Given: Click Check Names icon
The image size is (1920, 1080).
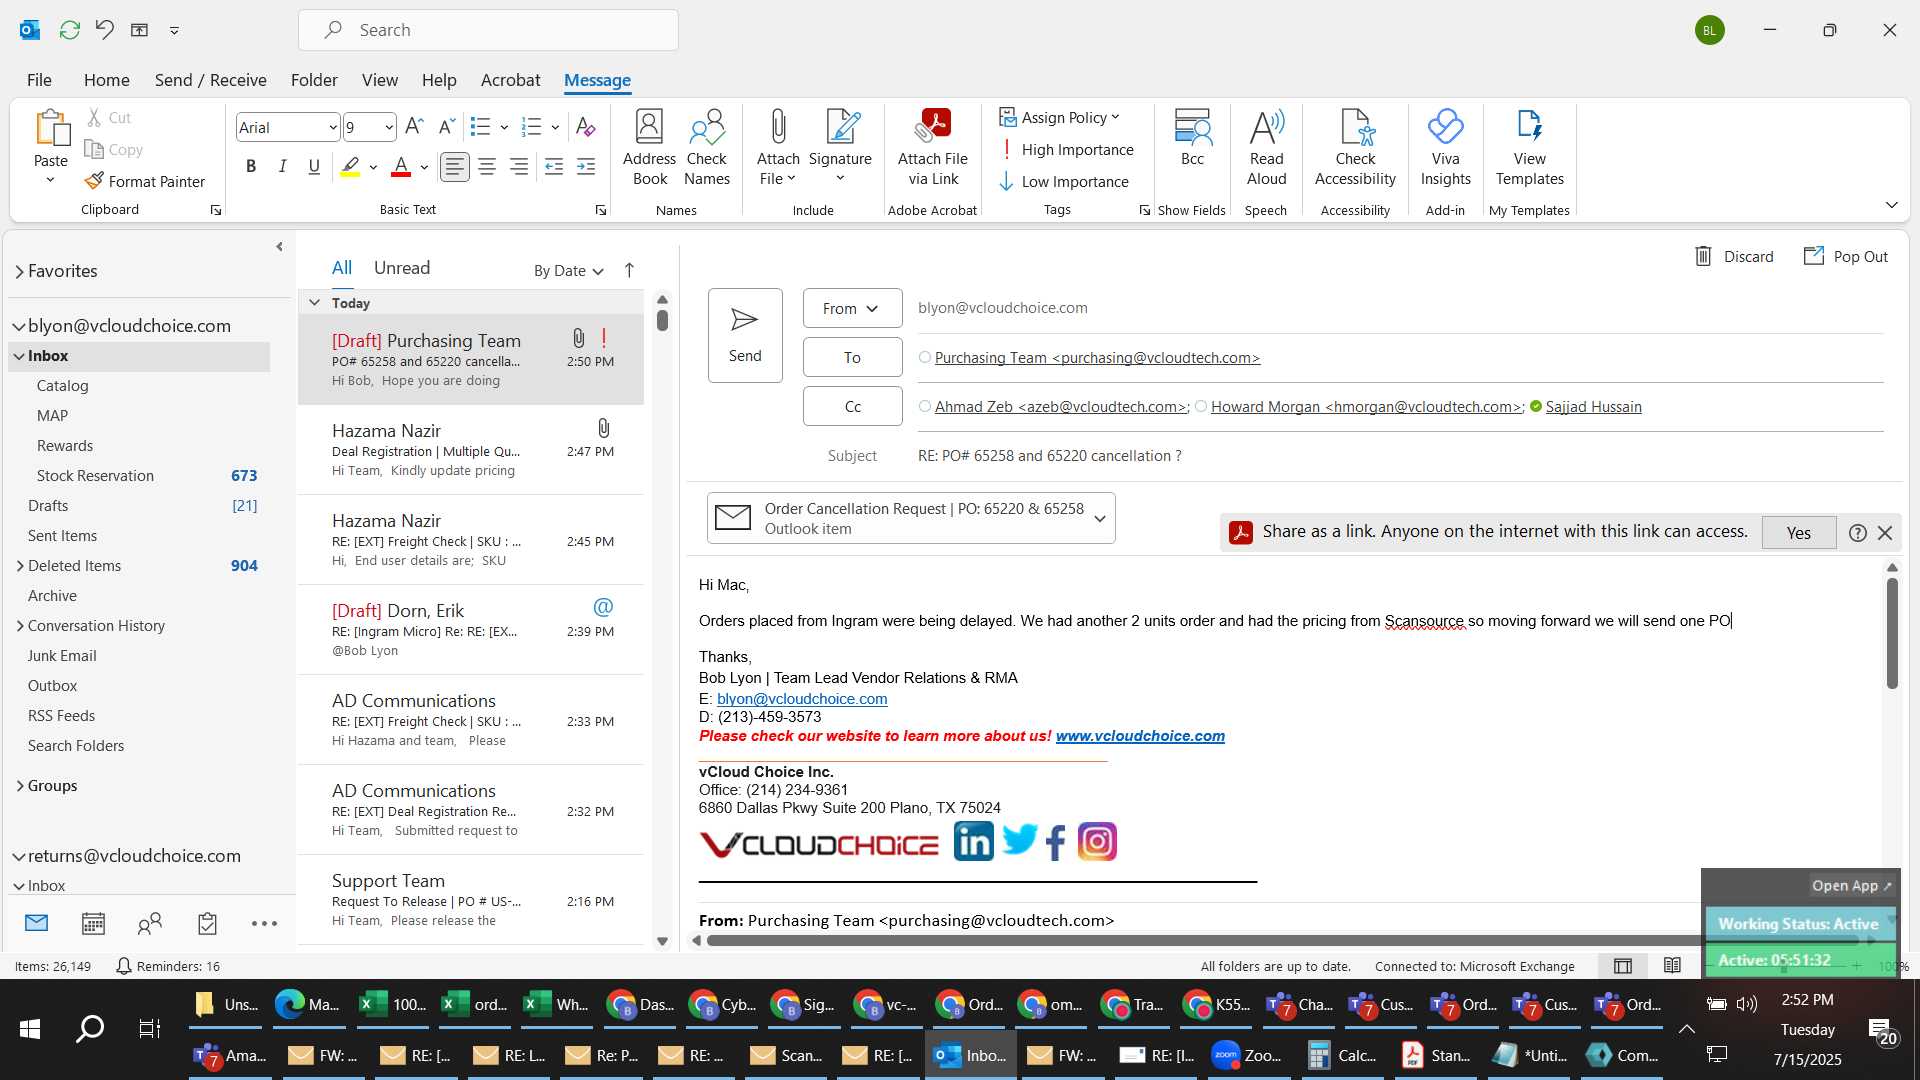Looking at the screenshot, I should pos(707,148).
